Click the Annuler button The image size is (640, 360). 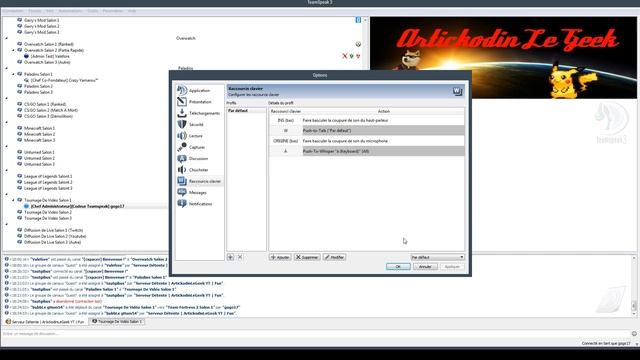point(425,267)
